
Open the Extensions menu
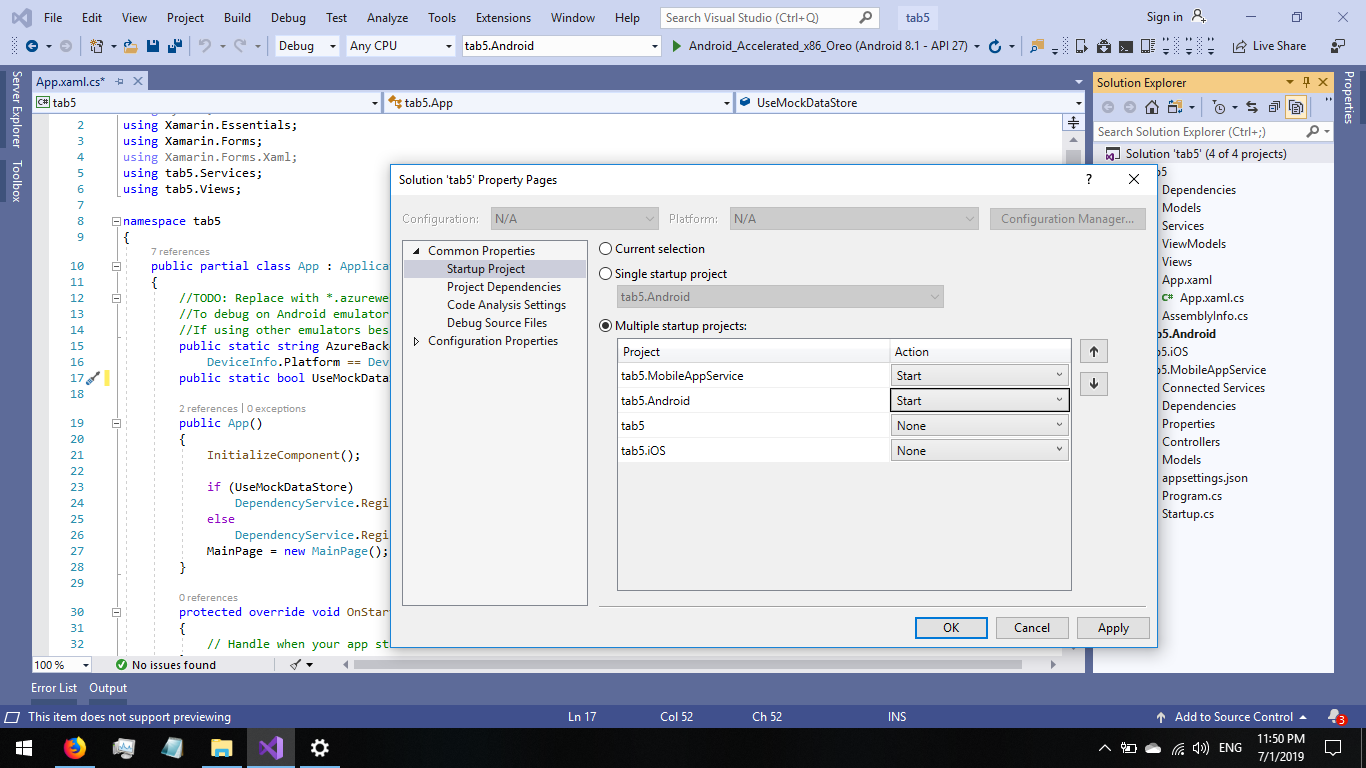click(x=503, y=17)
